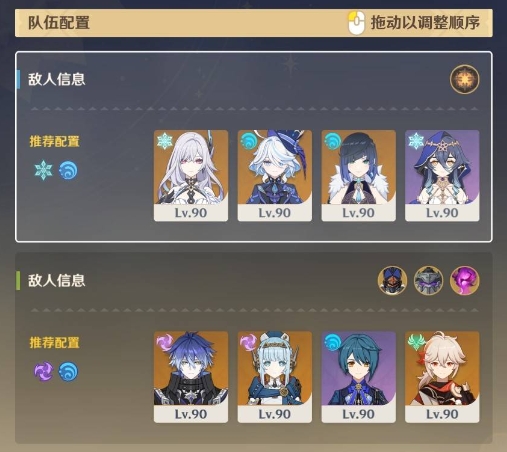Select the white-haired Cryo character card
Screen dimensions: 507x452
(x=191, y=176)
